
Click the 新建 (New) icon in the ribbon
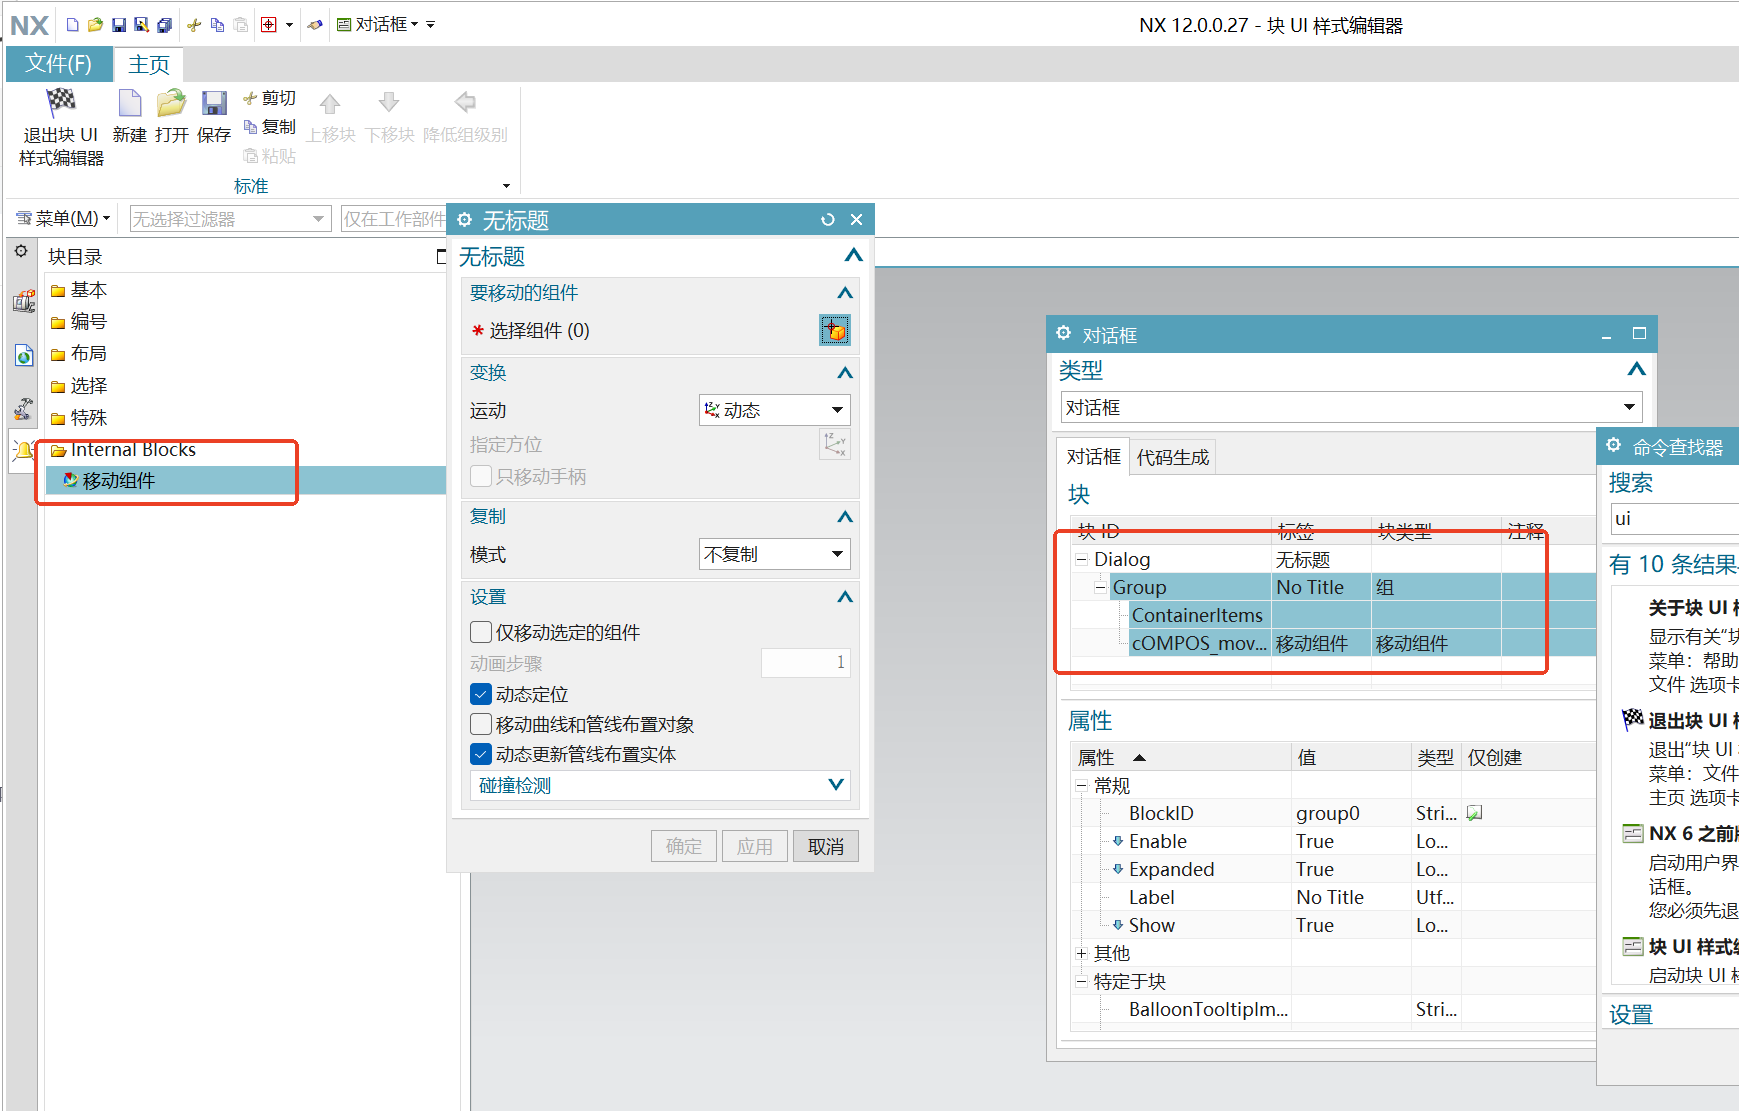coord(129,104)
